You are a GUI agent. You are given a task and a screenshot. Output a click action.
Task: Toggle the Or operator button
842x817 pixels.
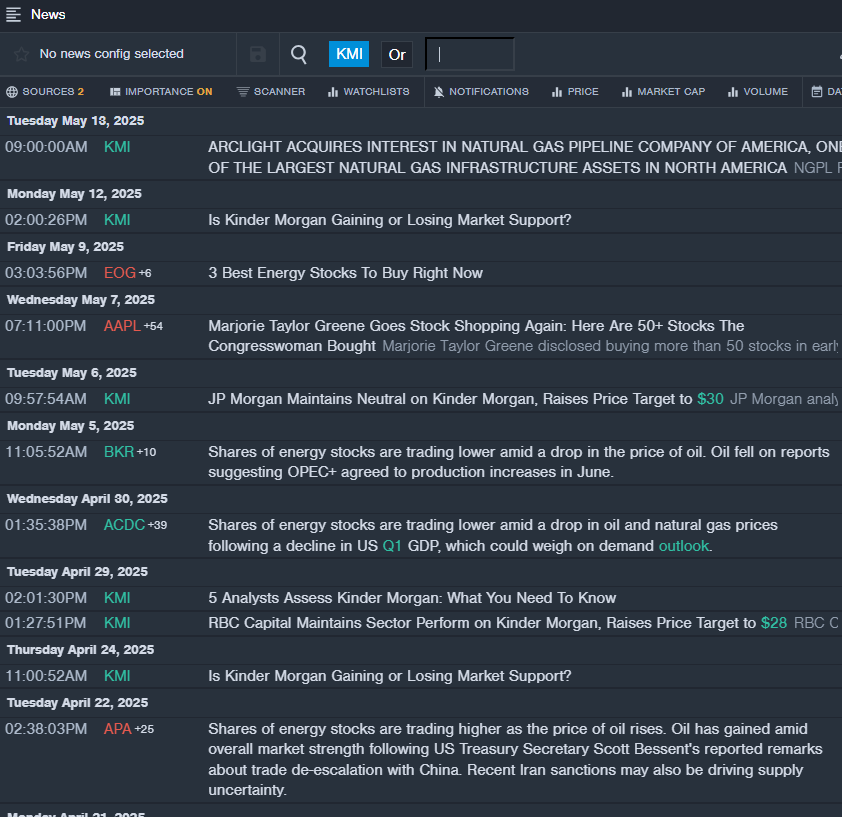(x=397, y=55)
